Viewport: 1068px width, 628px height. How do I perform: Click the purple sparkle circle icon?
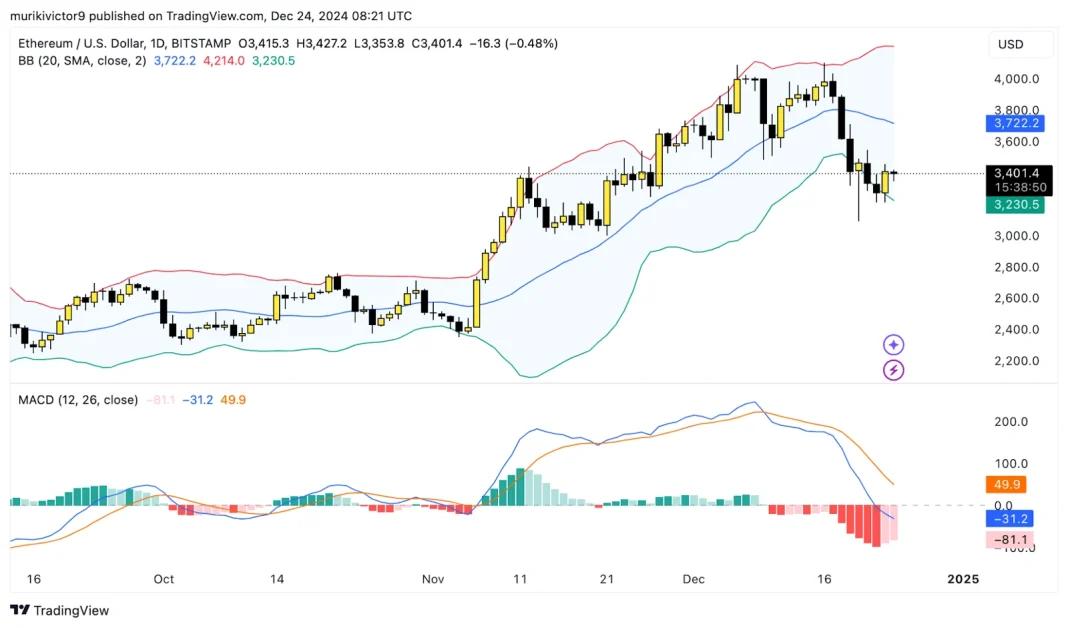tap(893, 345)
